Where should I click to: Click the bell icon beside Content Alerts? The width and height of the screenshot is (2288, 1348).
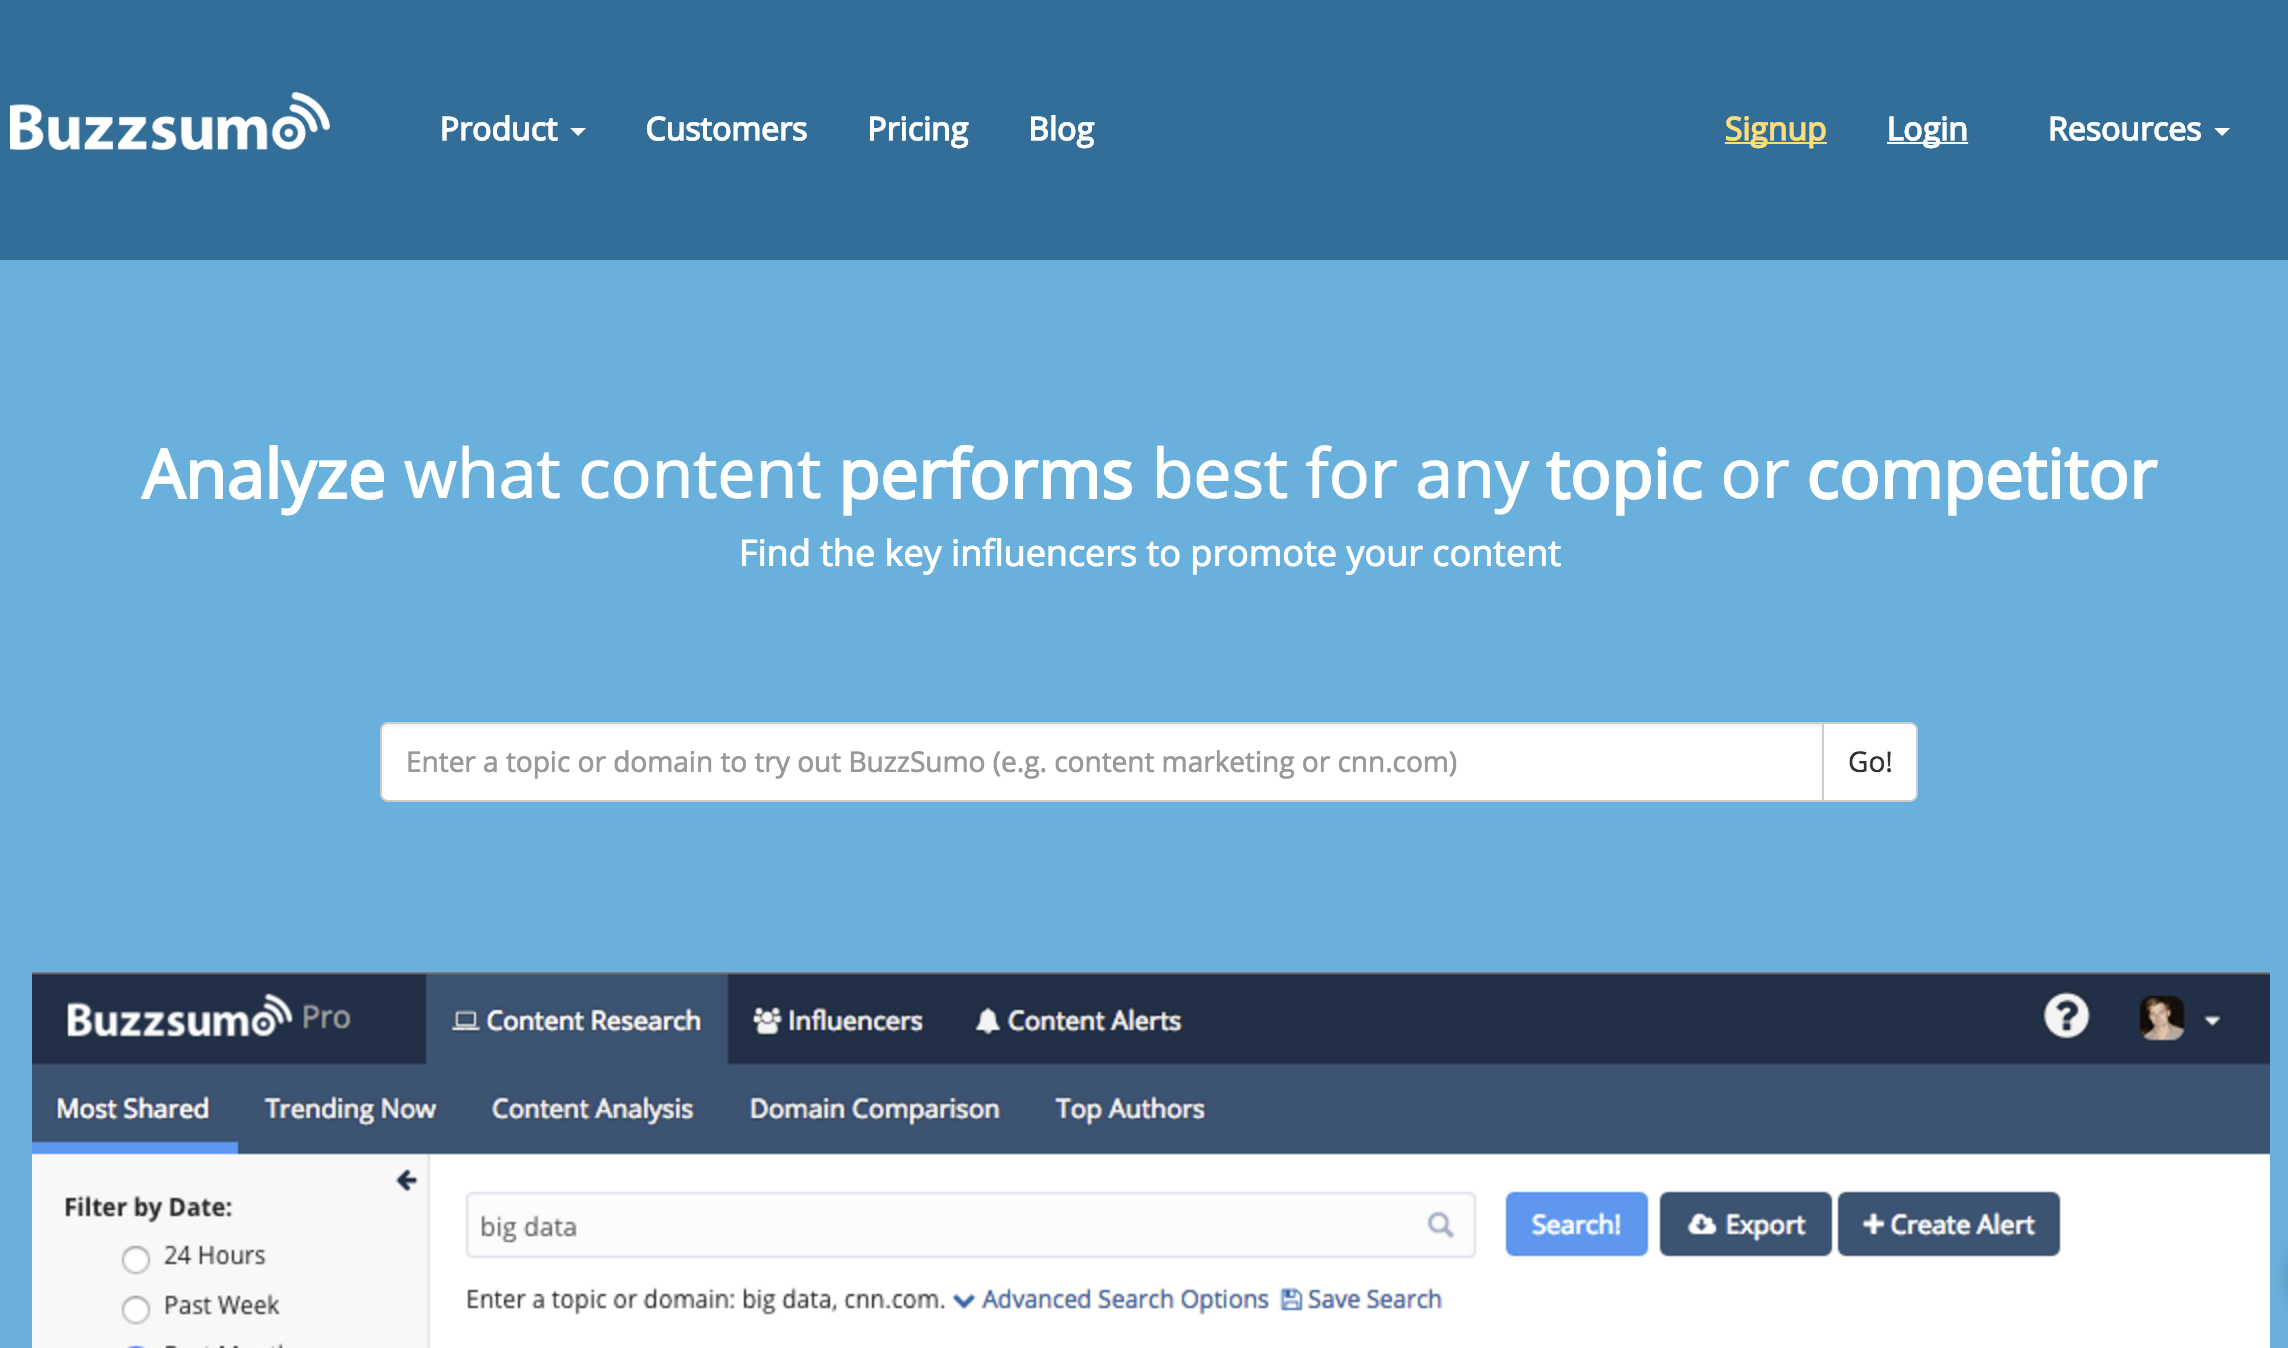click(x=988, y=1021)
